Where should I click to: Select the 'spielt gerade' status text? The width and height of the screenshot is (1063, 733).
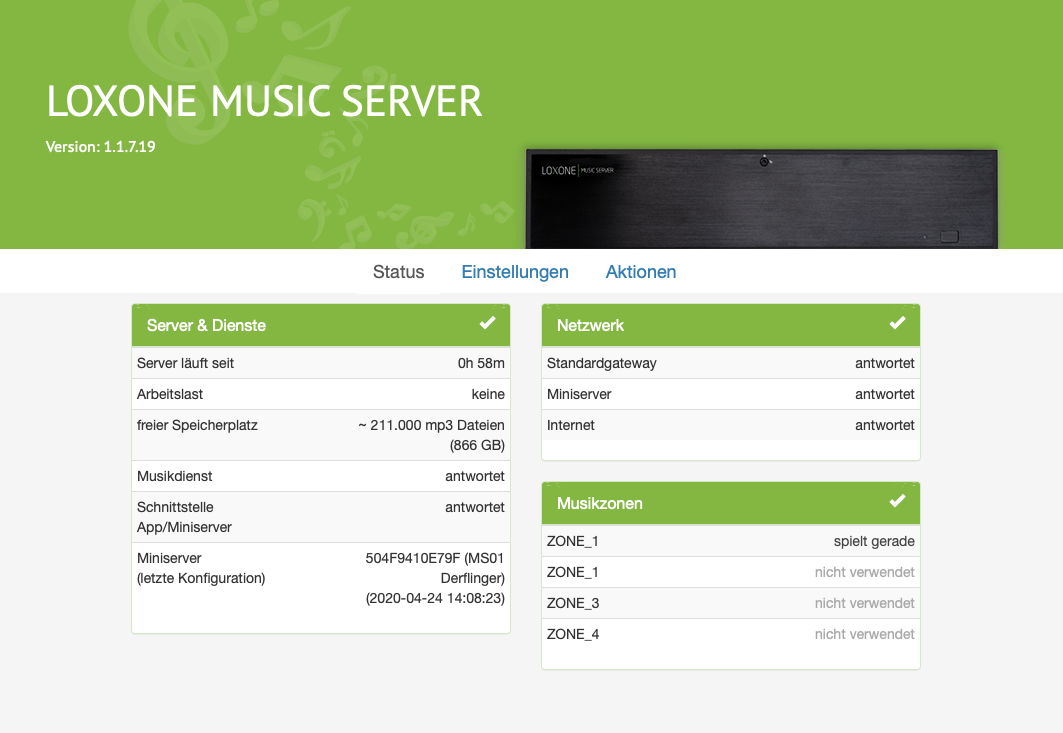pos(874,542)
